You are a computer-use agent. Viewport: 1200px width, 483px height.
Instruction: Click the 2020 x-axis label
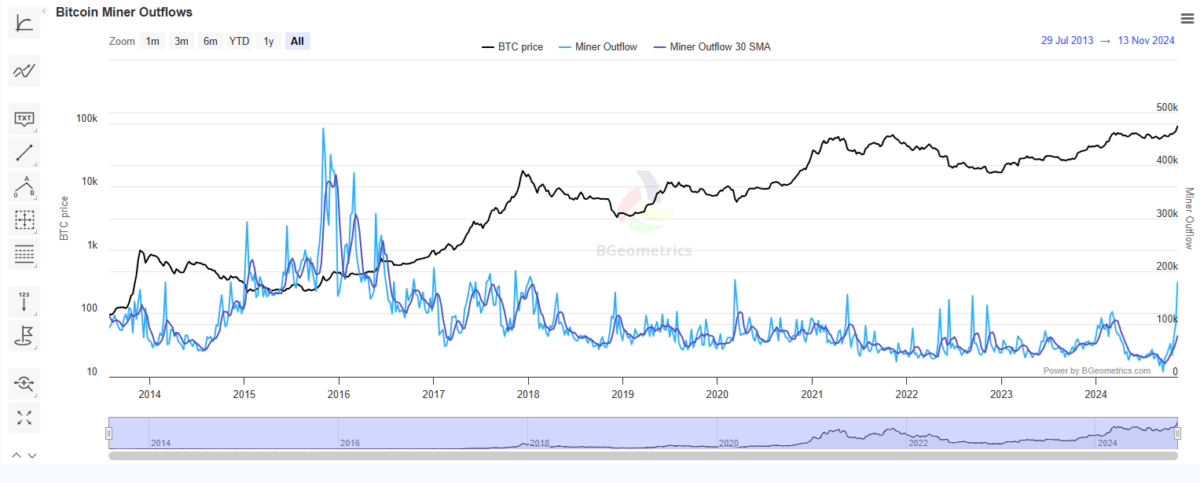[x=717, y=395]
